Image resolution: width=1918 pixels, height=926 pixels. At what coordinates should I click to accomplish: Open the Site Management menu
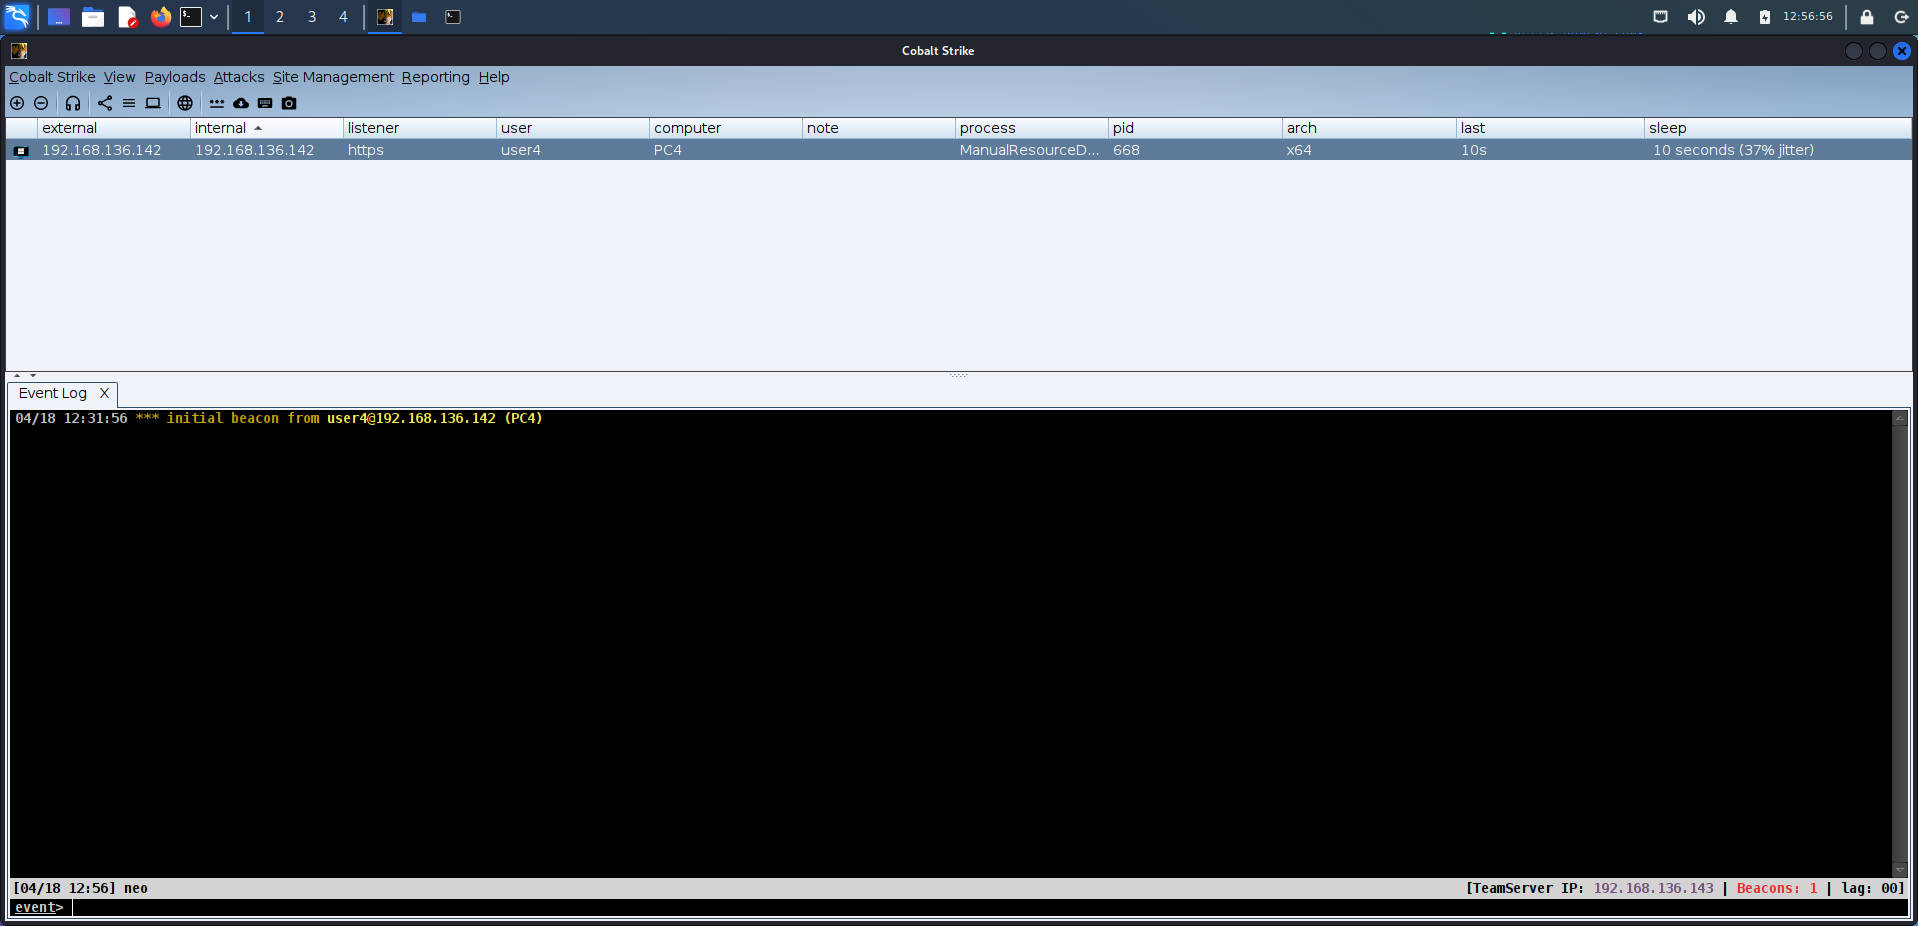point(333,77)
